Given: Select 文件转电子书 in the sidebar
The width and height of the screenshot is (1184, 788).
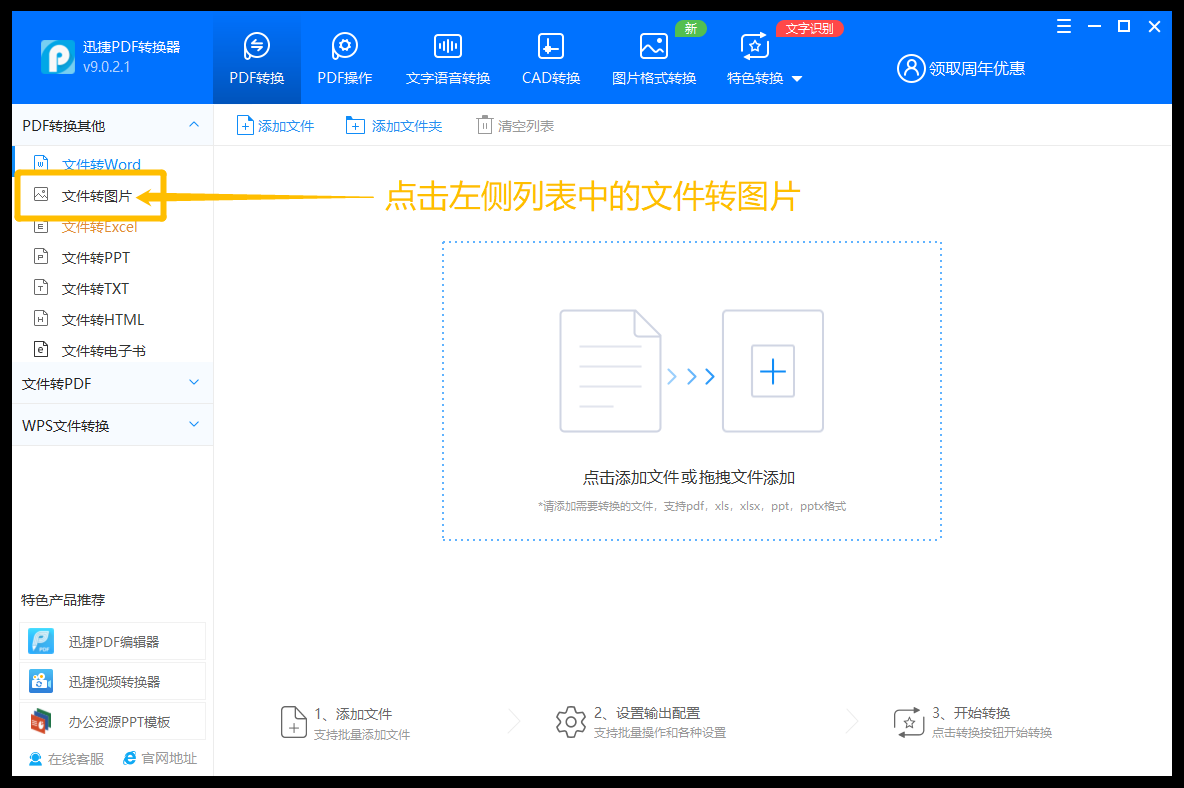Looking at the screenshot, I should pyautogui.click(x=103, y=350).
